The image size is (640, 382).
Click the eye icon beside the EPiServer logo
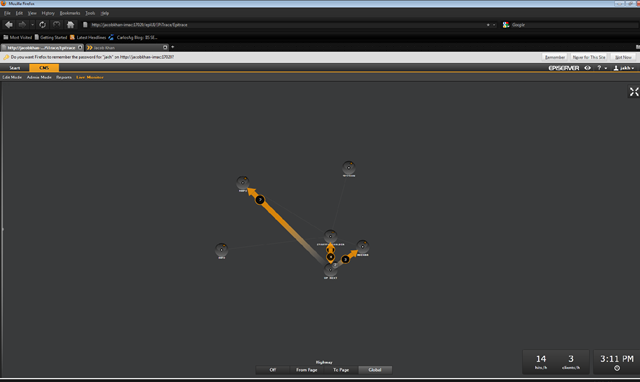coord(587,68)
